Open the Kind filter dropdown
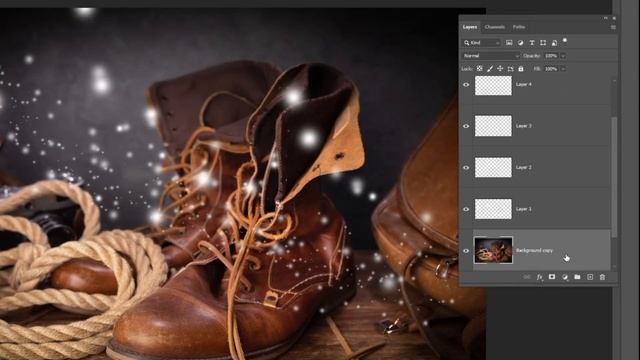 [x=482, y=42]
